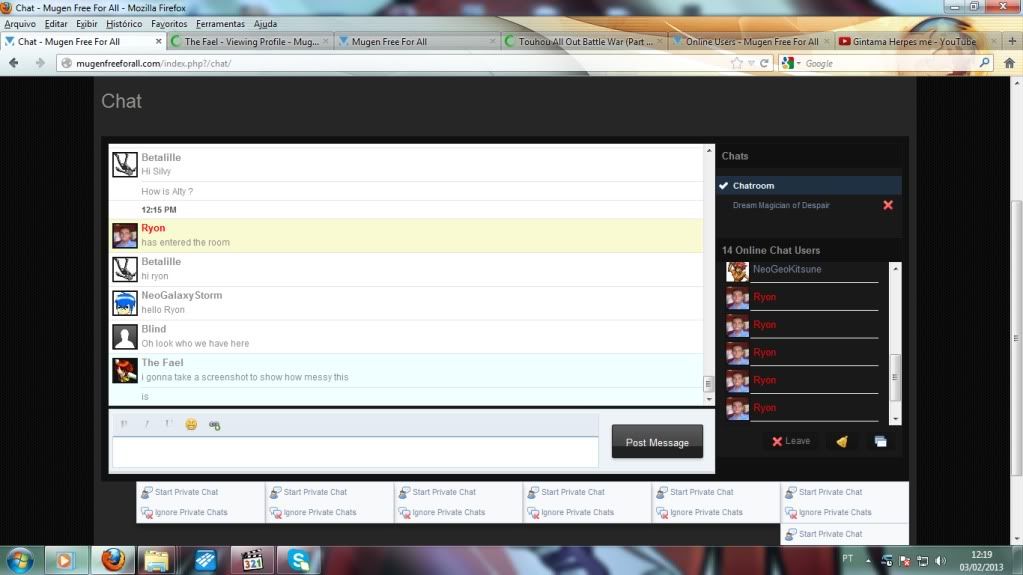Viewport: 1023px width, 575px height.
Task: Go forward with the forward arrow
Action: pos(40,63)
